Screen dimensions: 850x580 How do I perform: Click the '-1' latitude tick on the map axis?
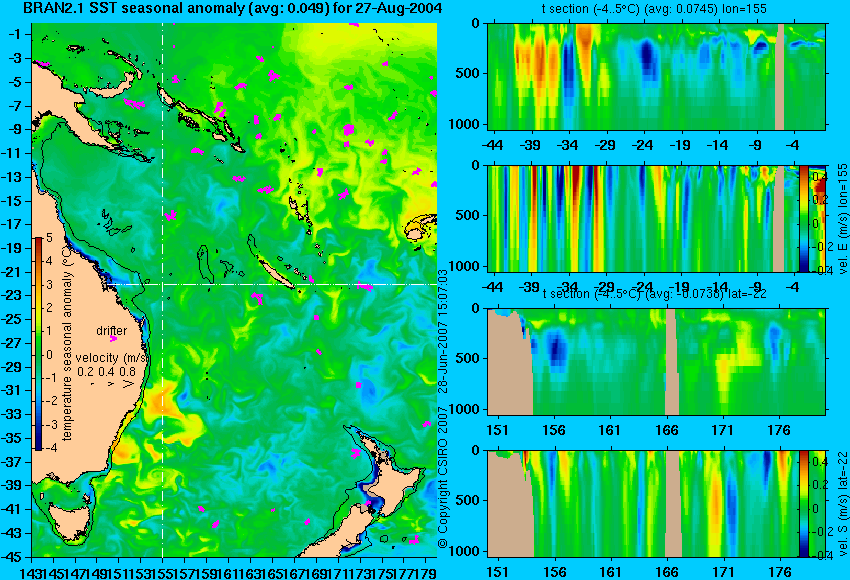[x=17, y=34]
